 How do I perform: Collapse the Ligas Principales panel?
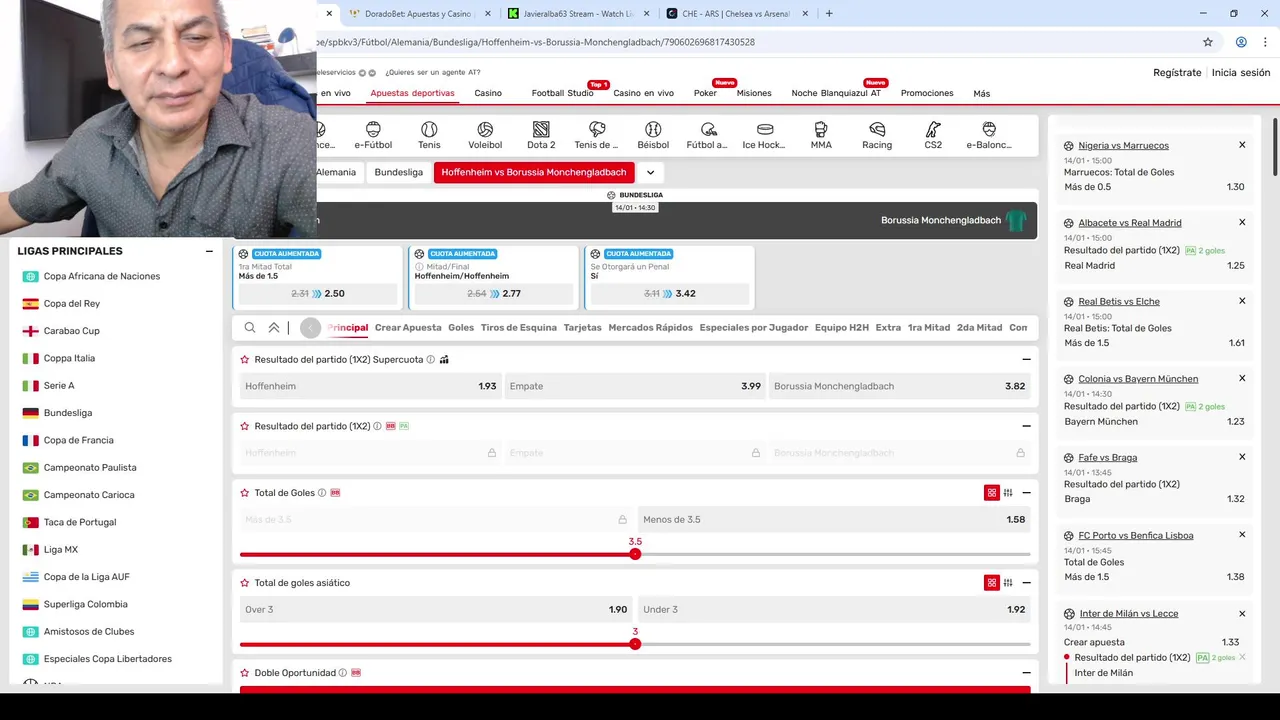point(209,251)
